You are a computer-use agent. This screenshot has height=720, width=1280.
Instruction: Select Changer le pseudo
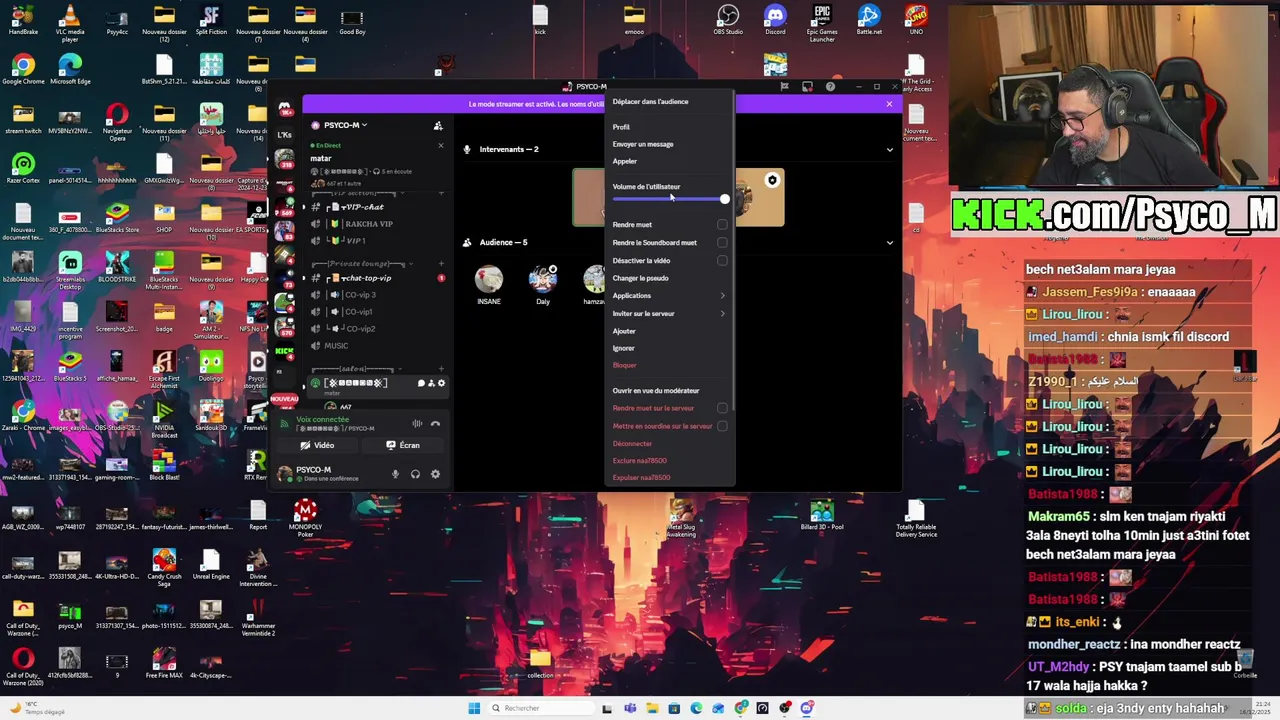coord(641,278)
